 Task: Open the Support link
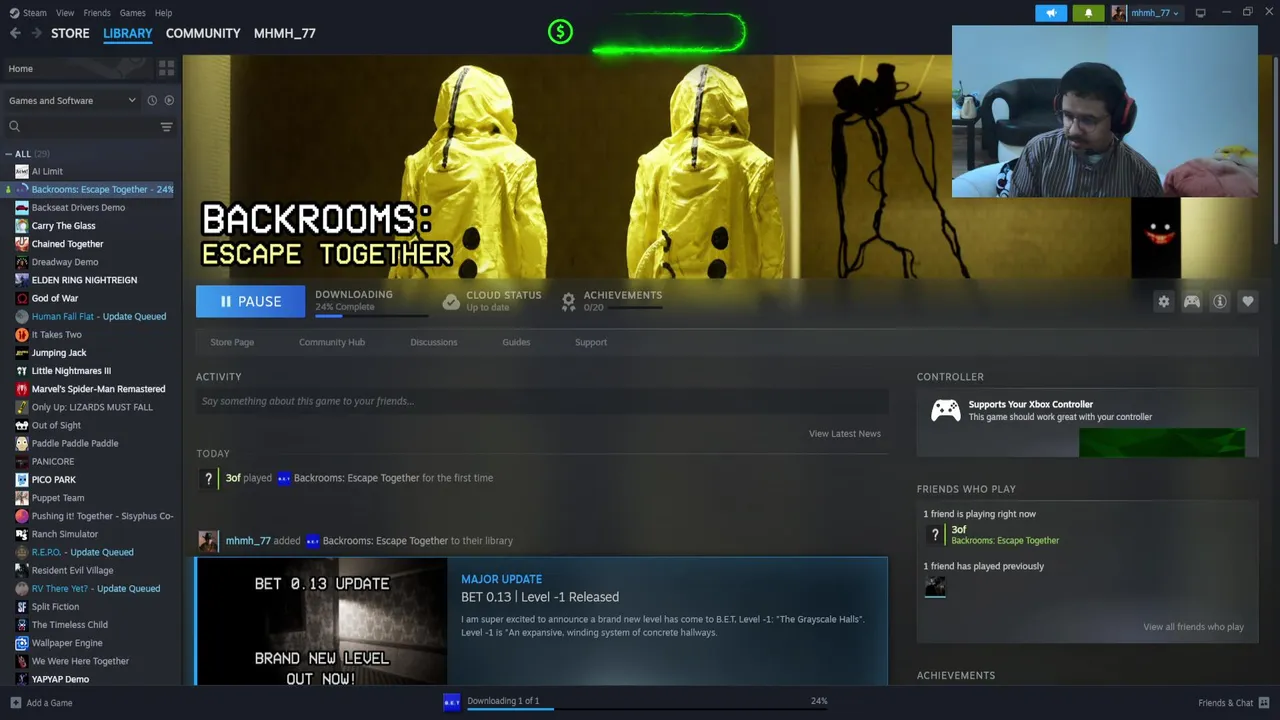click(591, 342)
